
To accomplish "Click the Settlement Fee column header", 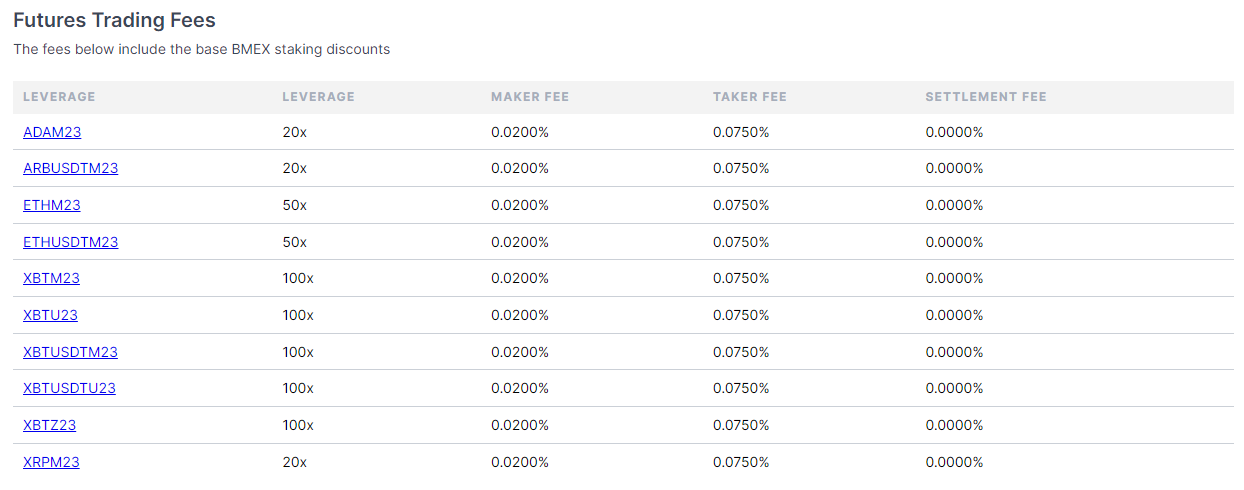I will (x=986, y=97).
